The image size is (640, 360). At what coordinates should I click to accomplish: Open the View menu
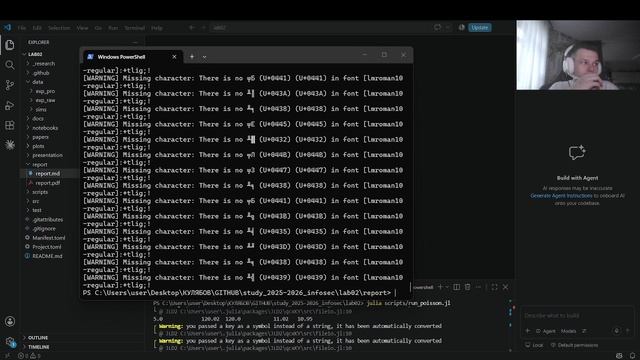click(82, 28)
